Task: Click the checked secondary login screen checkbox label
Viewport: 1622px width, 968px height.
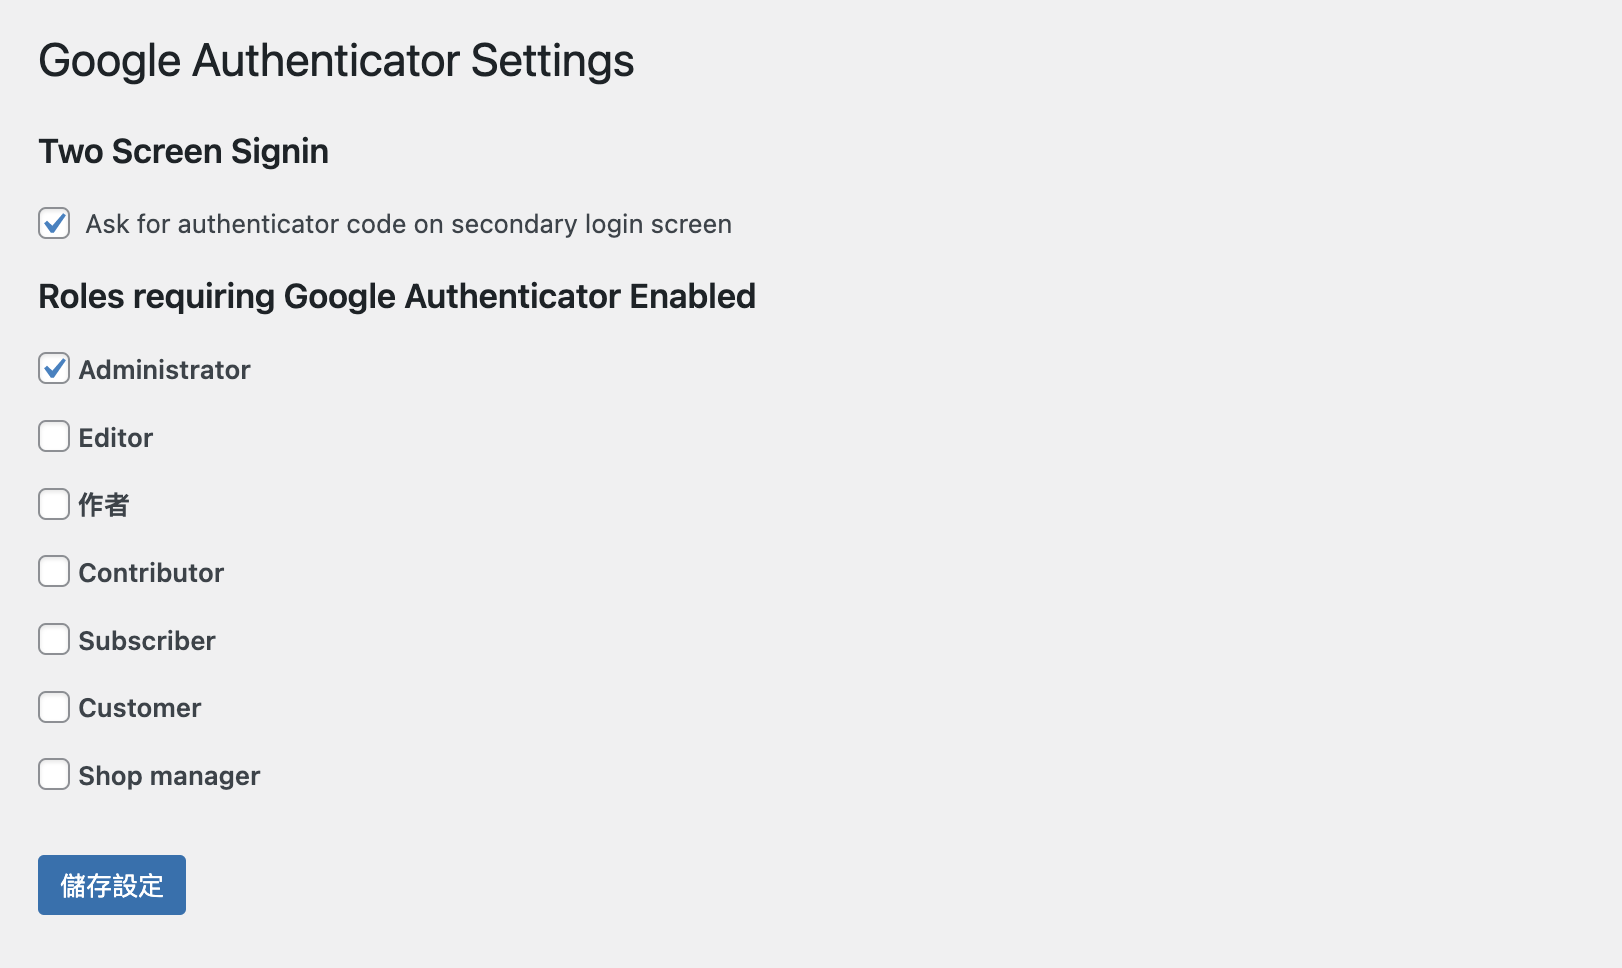Action: (405, 224)
